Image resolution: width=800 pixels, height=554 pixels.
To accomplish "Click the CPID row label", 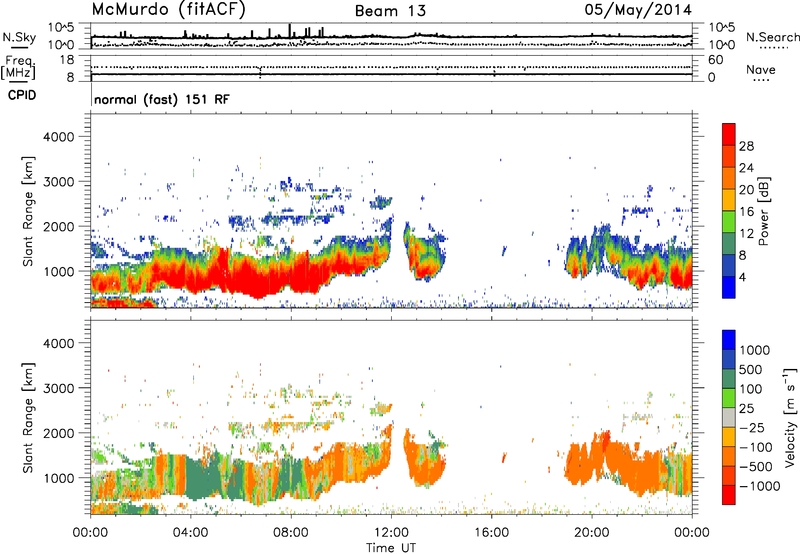I will (x=22, y=95).
